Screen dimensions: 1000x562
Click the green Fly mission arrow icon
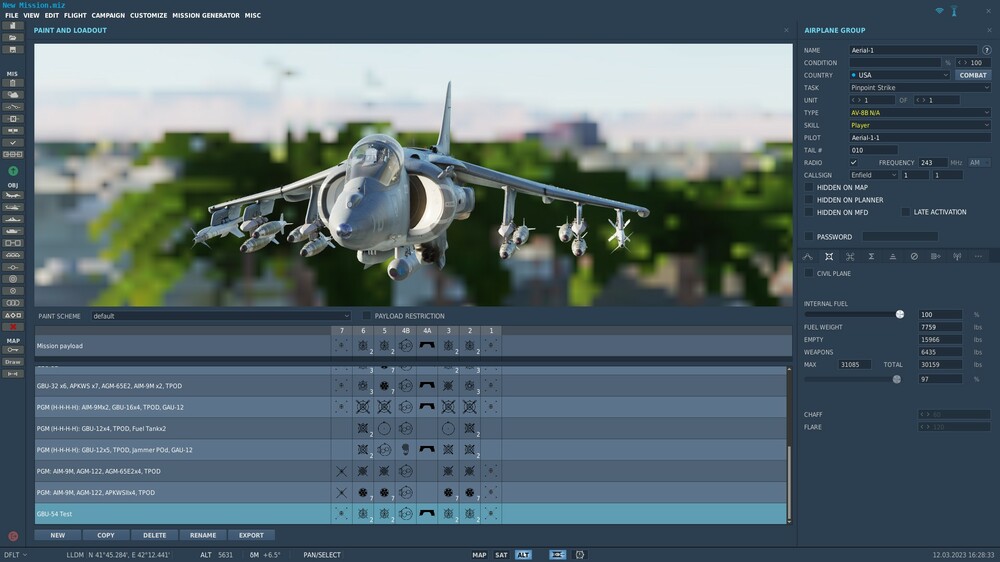pos(13,171)
